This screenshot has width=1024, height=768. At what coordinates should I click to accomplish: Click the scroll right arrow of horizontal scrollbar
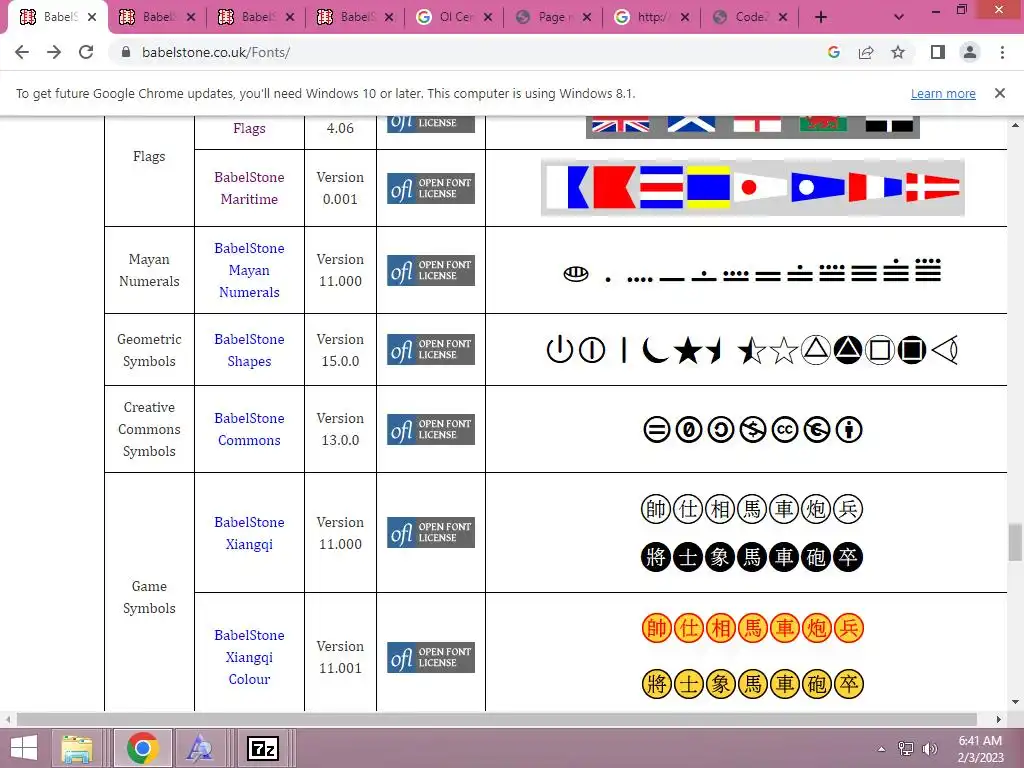click(x=999, y=719)
